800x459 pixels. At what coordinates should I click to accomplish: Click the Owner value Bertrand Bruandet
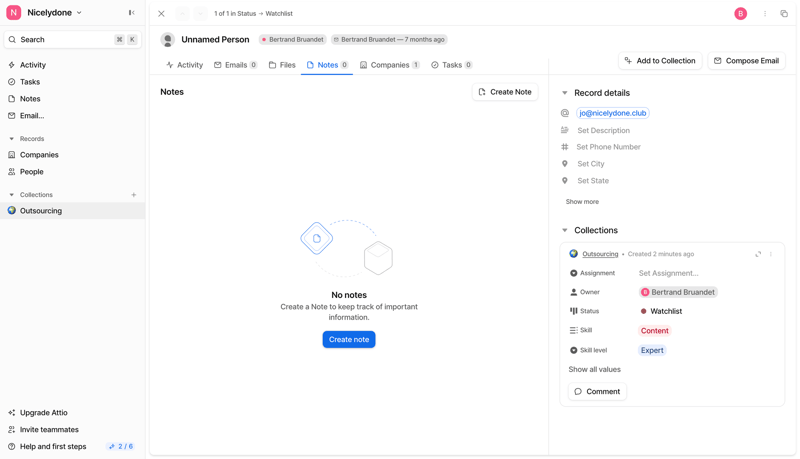tap(678, 292)
